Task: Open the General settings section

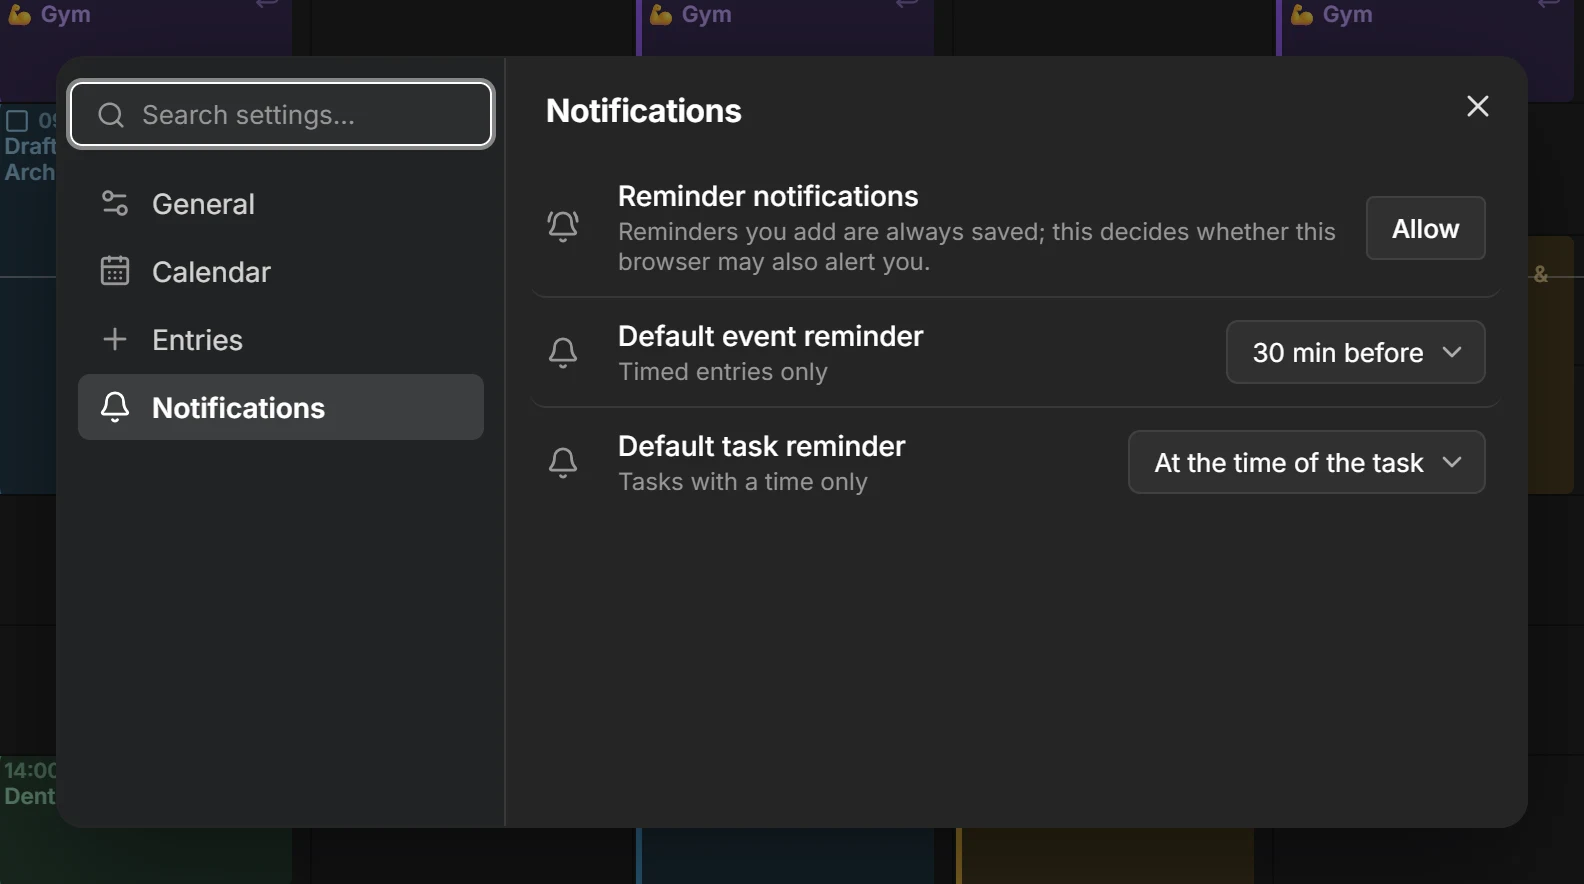Action: [281, 204]
